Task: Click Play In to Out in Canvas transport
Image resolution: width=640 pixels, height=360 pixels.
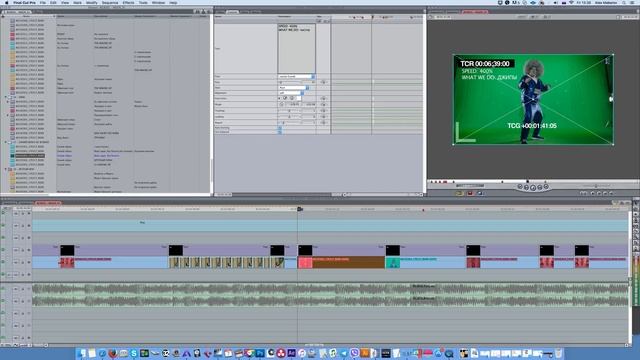Action: click(527, 187)
